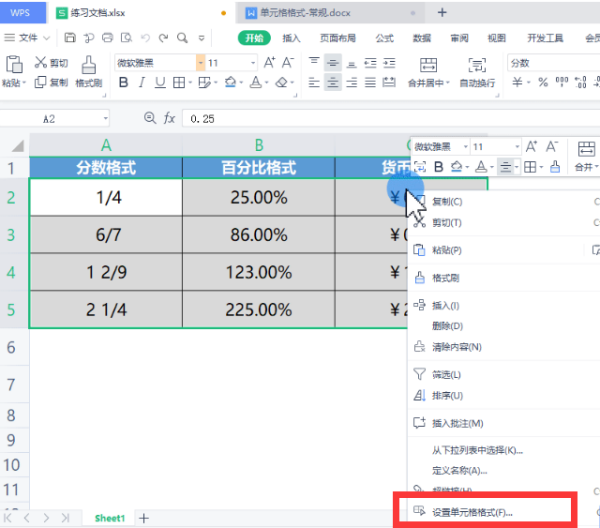600x528 pixels.
Task: Click the Decrease Indent icon
Action: point(370,63)
